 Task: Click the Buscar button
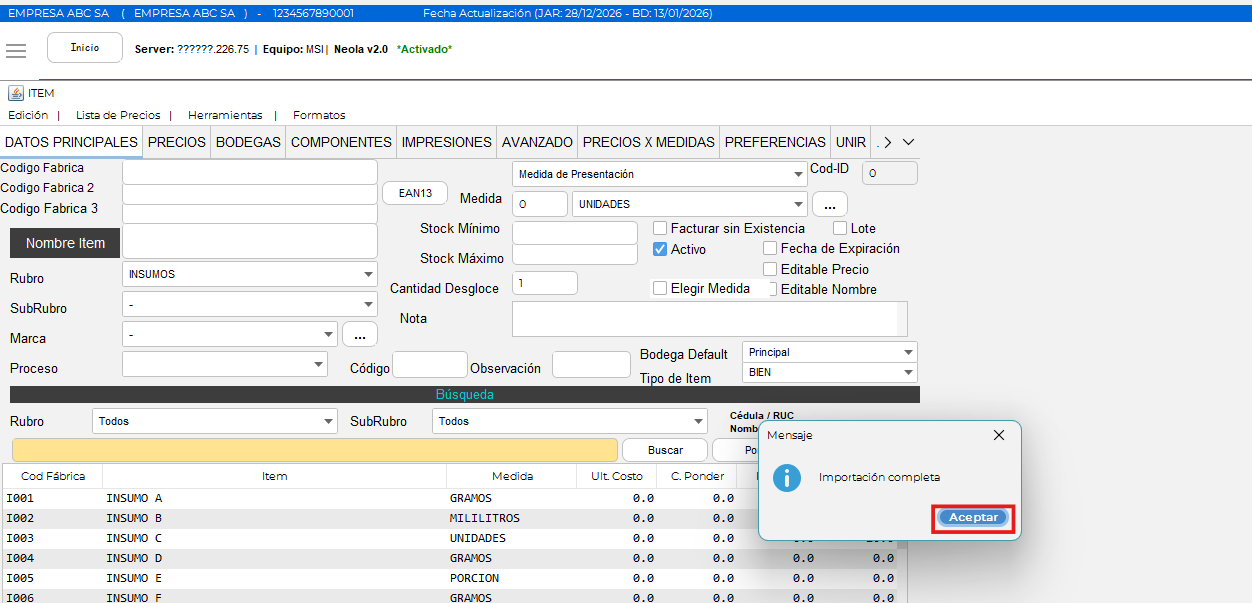pyautogui.click(x=664, y=450)
